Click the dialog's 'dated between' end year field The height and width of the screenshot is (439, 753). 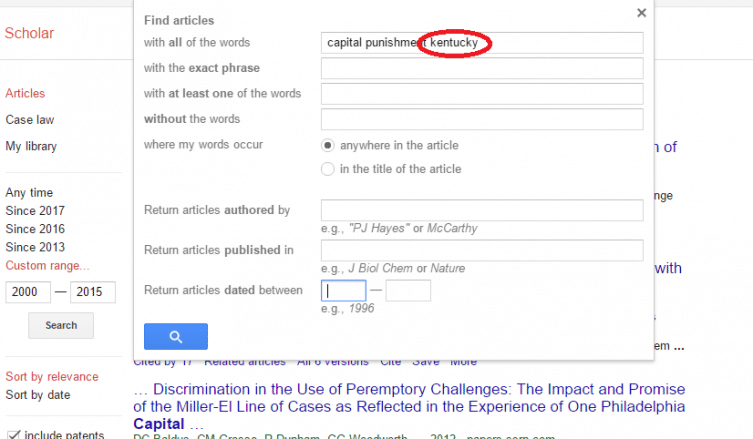click(408, 291)
